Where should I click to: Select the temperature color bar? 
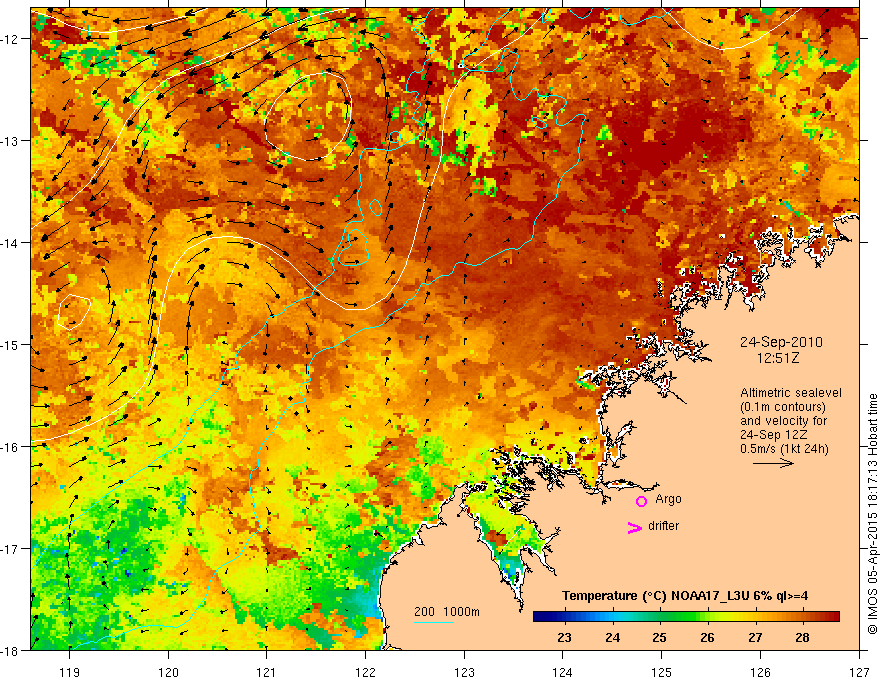tap(686, 617)
